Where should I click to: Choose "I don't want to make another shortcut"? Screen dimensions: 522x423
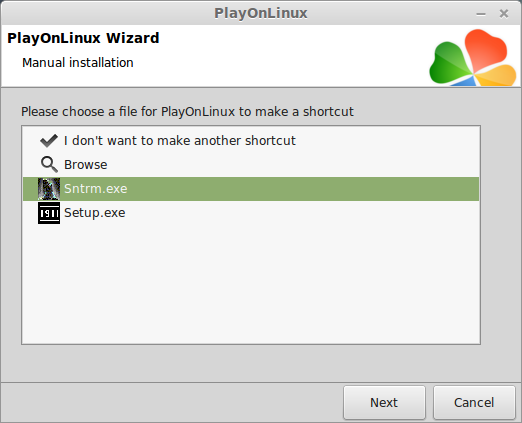[180, 141]
